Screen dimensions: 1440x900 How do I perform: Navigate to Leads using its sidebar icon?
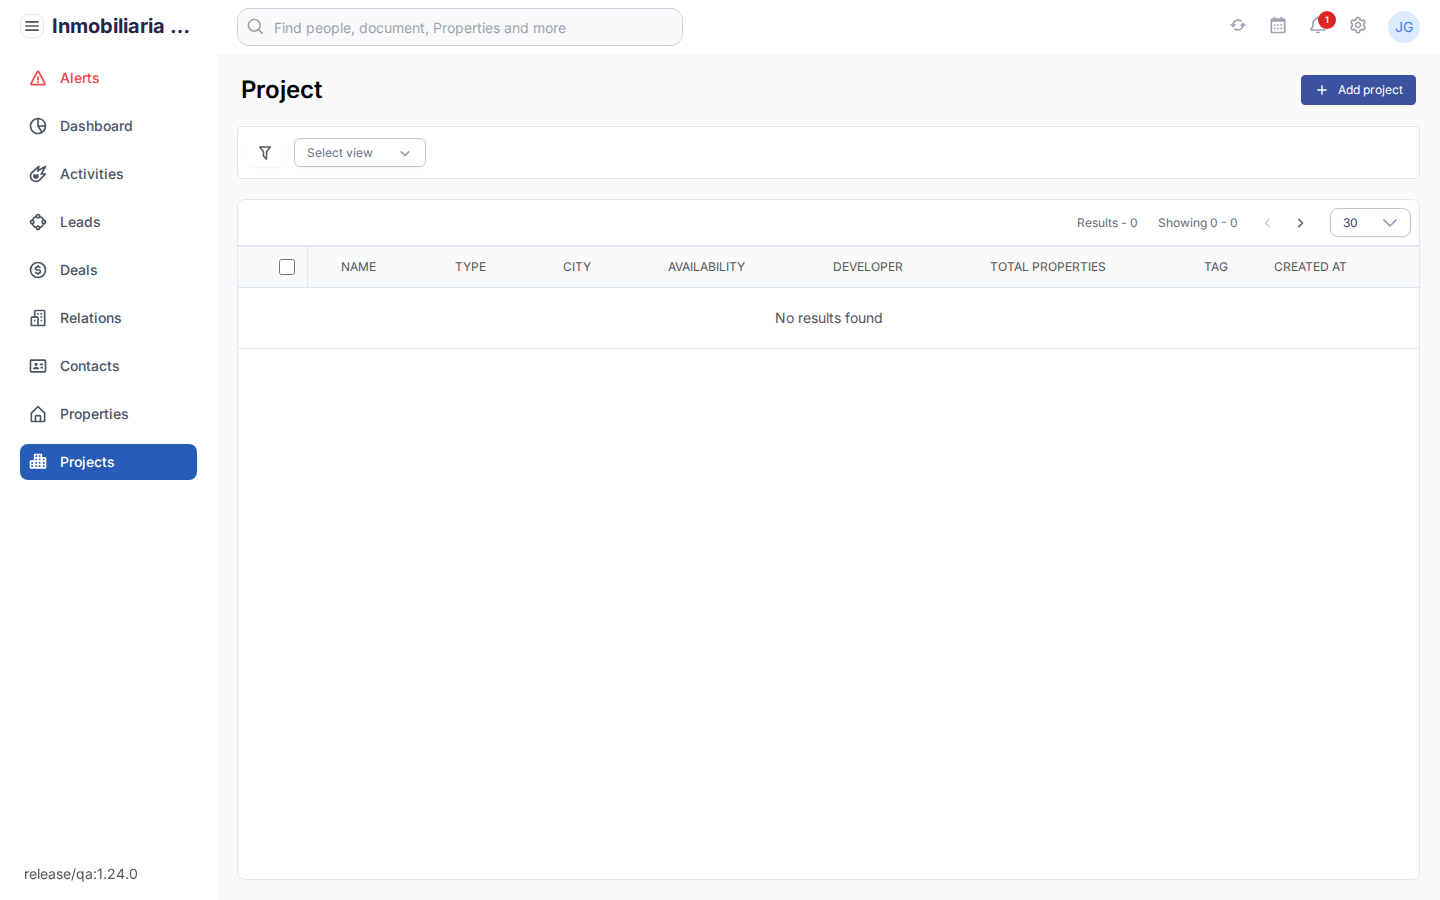[37, 222]
